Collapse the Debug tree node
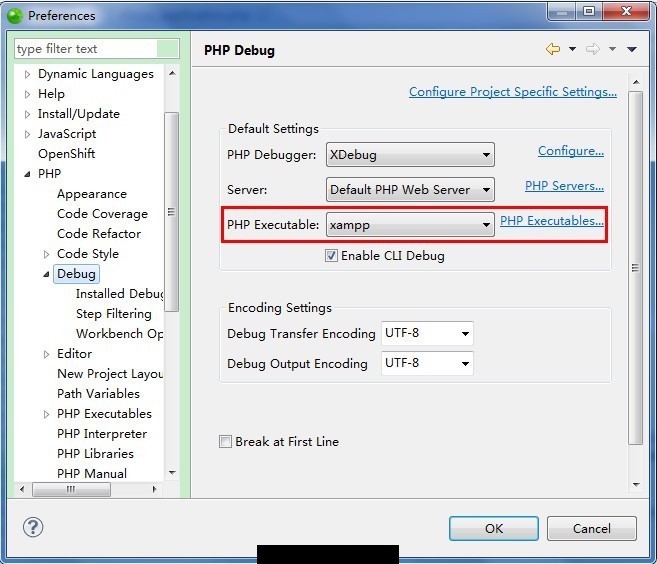This screenshot has height=564, width=657. (x=46, y=274)
